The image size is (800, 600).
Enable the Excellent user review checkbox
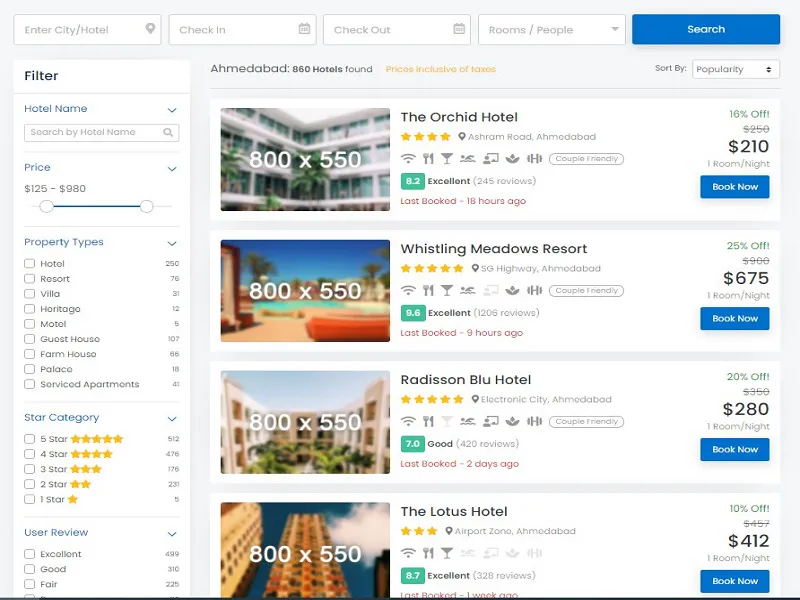30,554
